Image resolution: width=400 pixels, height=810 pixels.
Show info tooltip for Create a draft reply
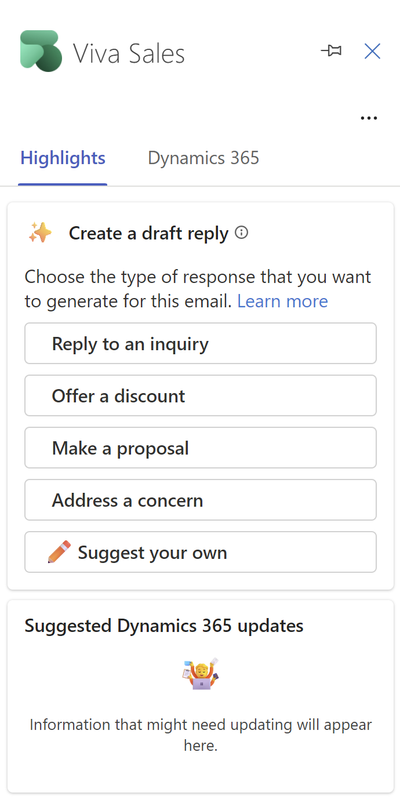click(x=241, y=233)
